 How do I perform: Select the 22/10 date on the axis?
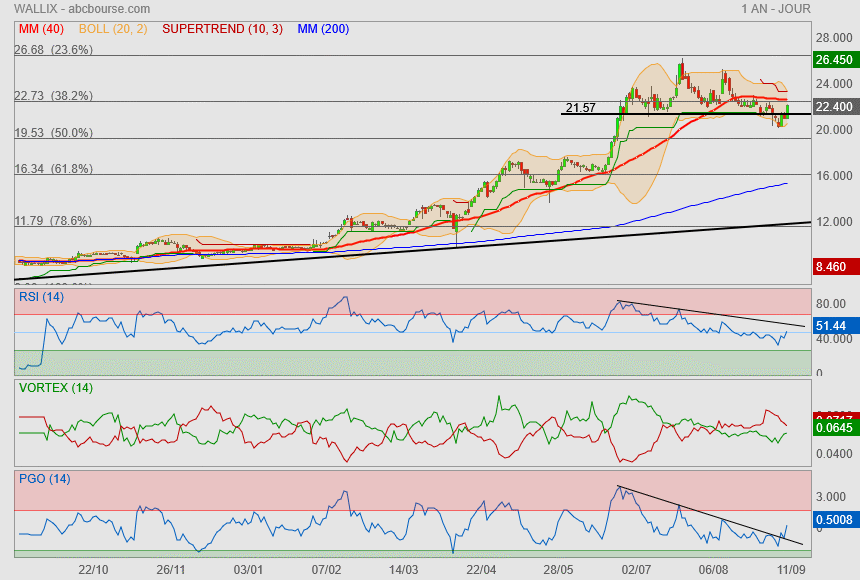tap(93, 569)
